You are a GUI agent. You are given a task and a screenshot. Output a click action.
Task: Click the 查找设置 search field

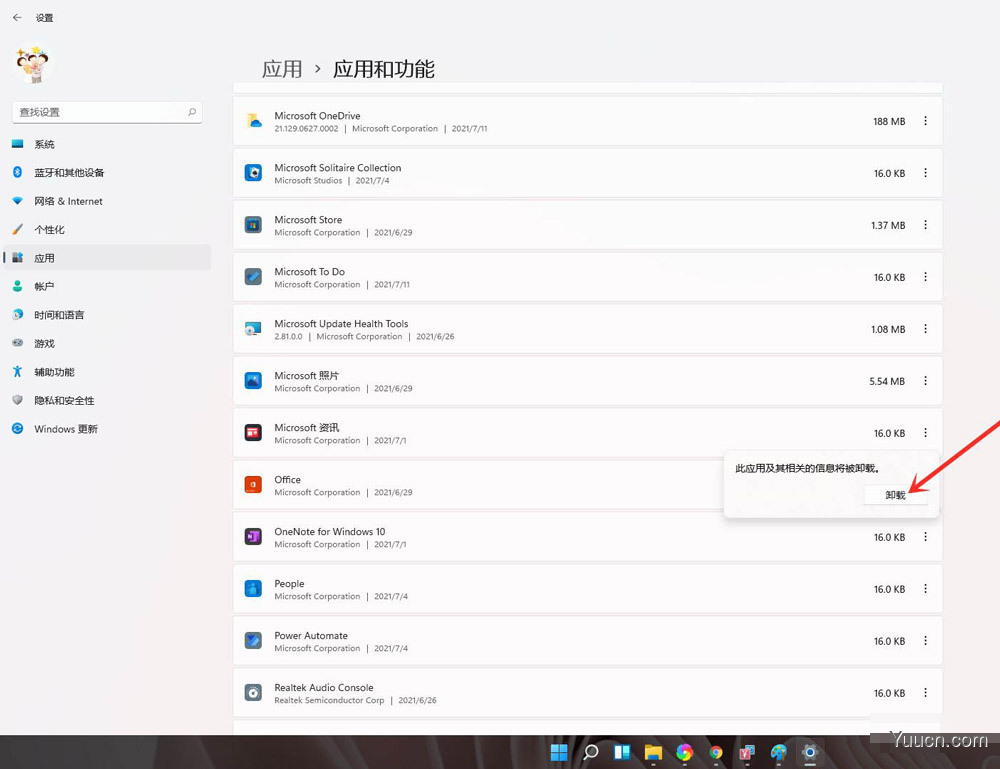click(107, 112)
